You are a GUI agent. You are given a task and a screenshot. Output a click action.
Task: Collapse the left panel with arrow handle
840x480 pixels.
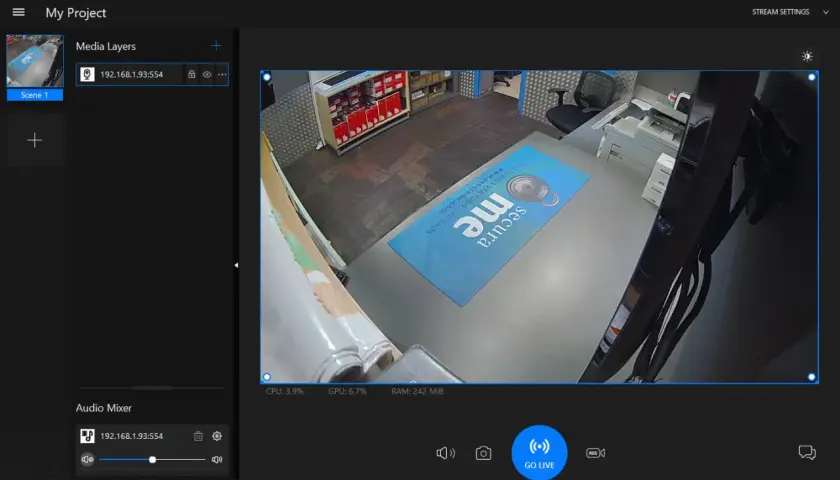coord(236,265)
